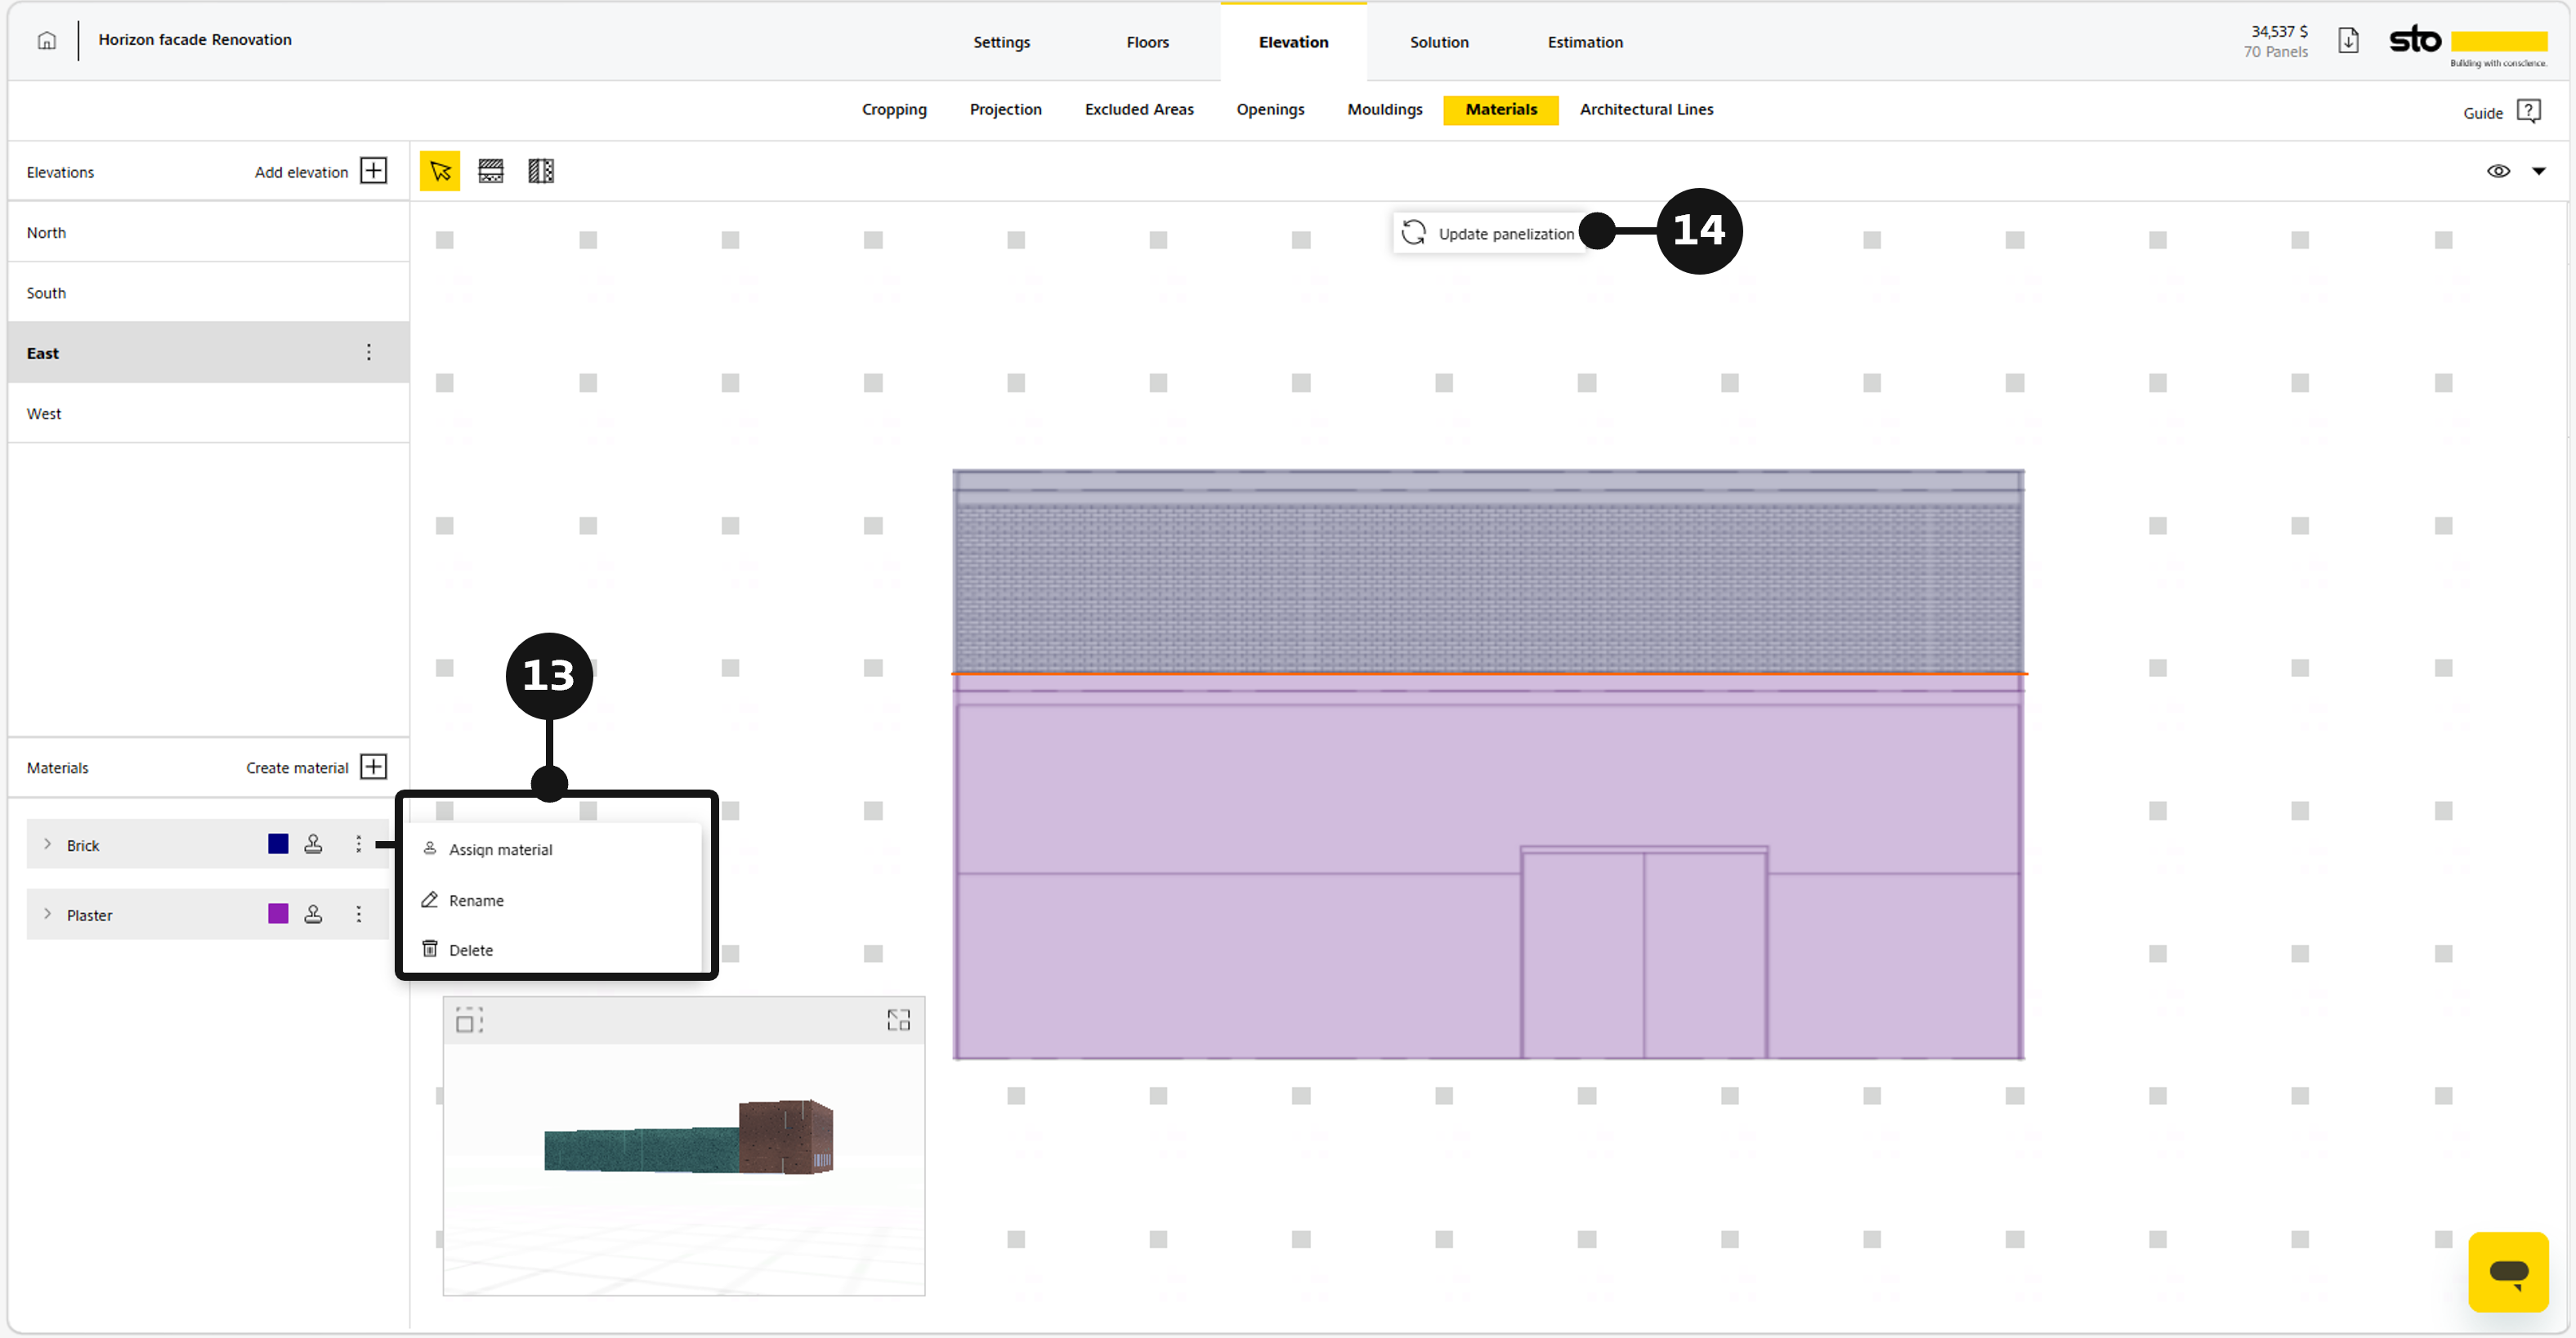2576x1338 pixels.
Task: Select the East elevation
Action: coord(208,353)
